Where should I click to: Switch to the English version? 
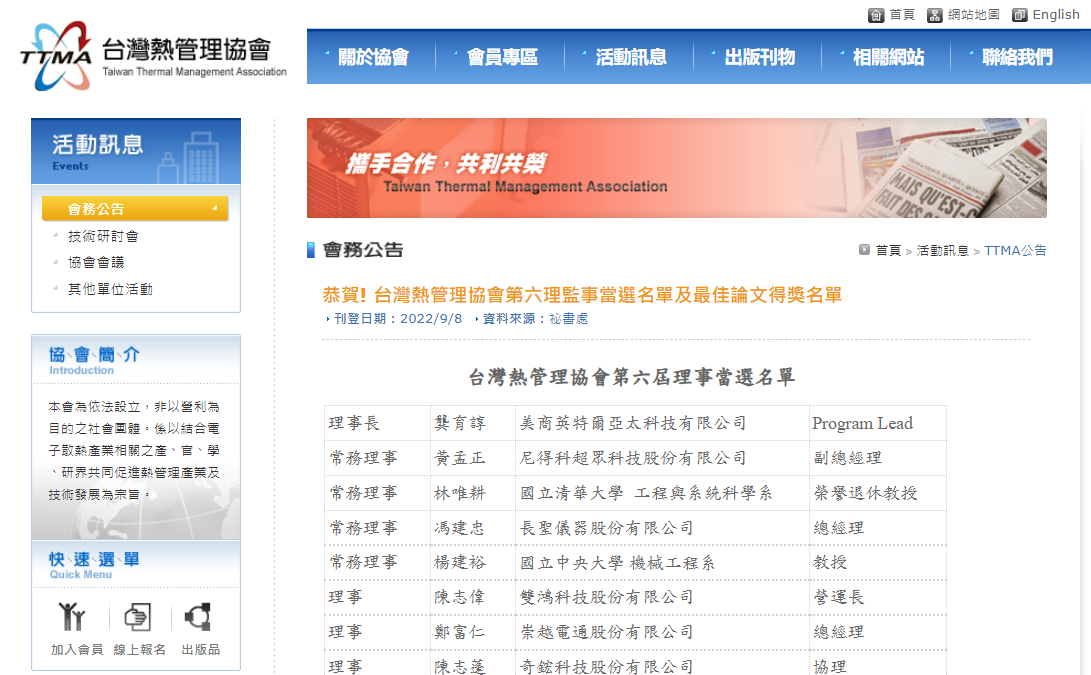point(1056,15)
